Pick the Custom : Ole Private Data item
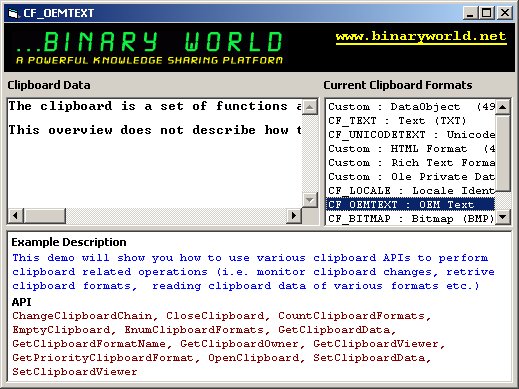Viewport: 519px width, 389px height. pyautogui.click(x=410, y=177)
